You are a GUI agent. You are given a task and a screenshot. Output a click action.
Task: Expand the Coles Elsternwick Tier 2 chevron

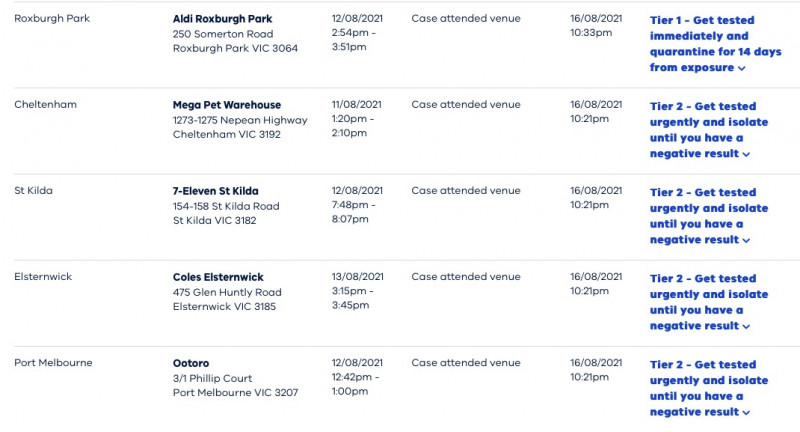746,327
